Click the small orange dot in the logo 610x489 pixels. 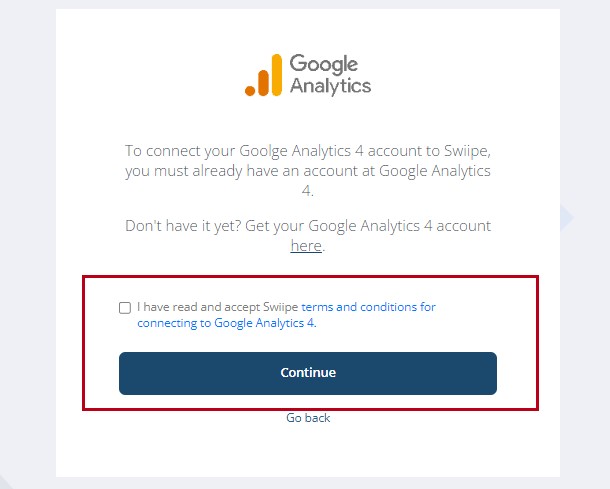coord(250,91)
